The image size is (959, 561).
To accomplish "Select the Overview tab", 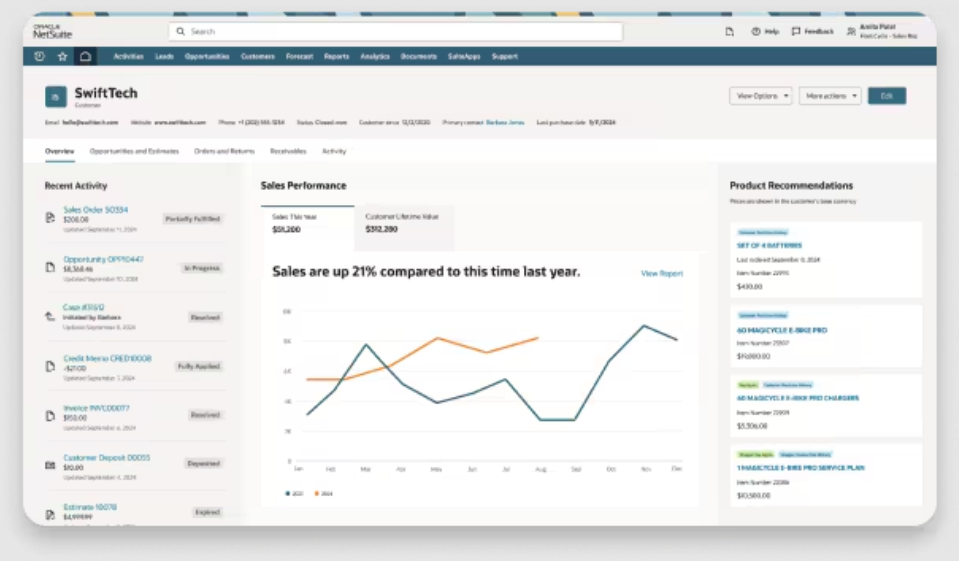I will (x=59, y=151).
